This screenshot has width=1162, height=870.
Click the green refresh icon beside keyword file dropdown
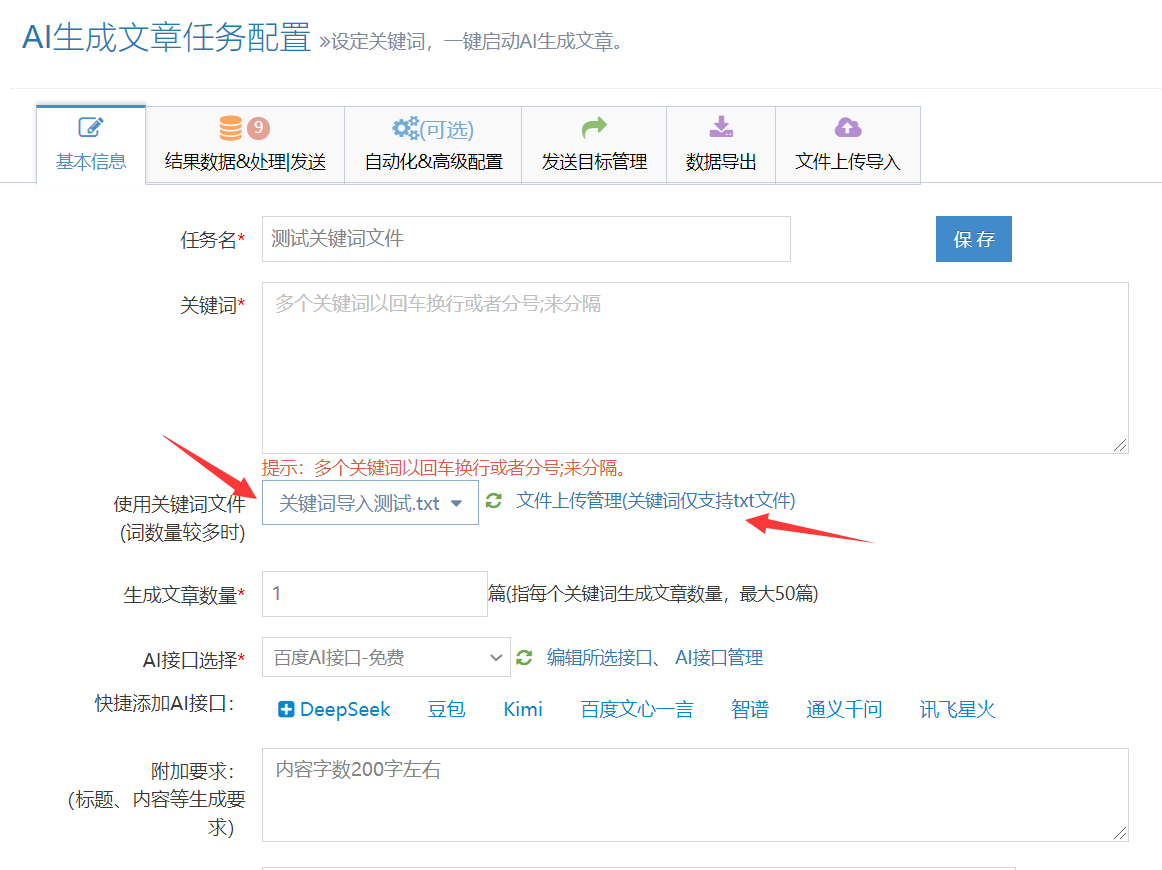click(494, 501)
